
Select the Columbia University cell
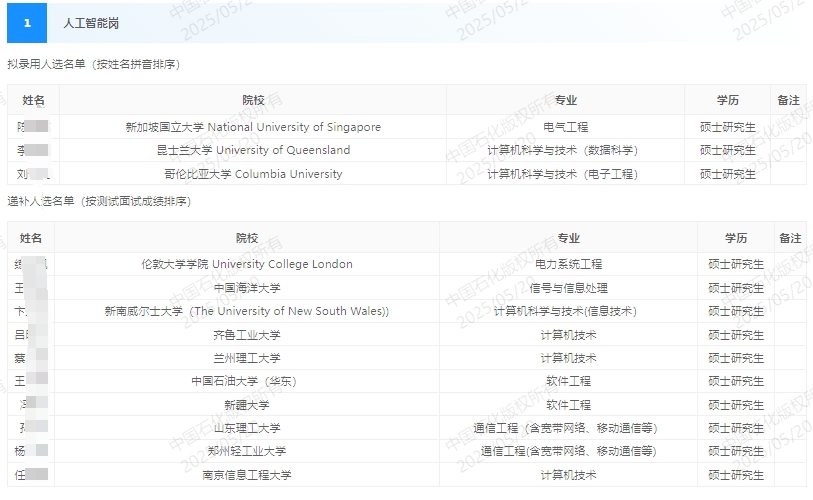click(x=252, y=174)
